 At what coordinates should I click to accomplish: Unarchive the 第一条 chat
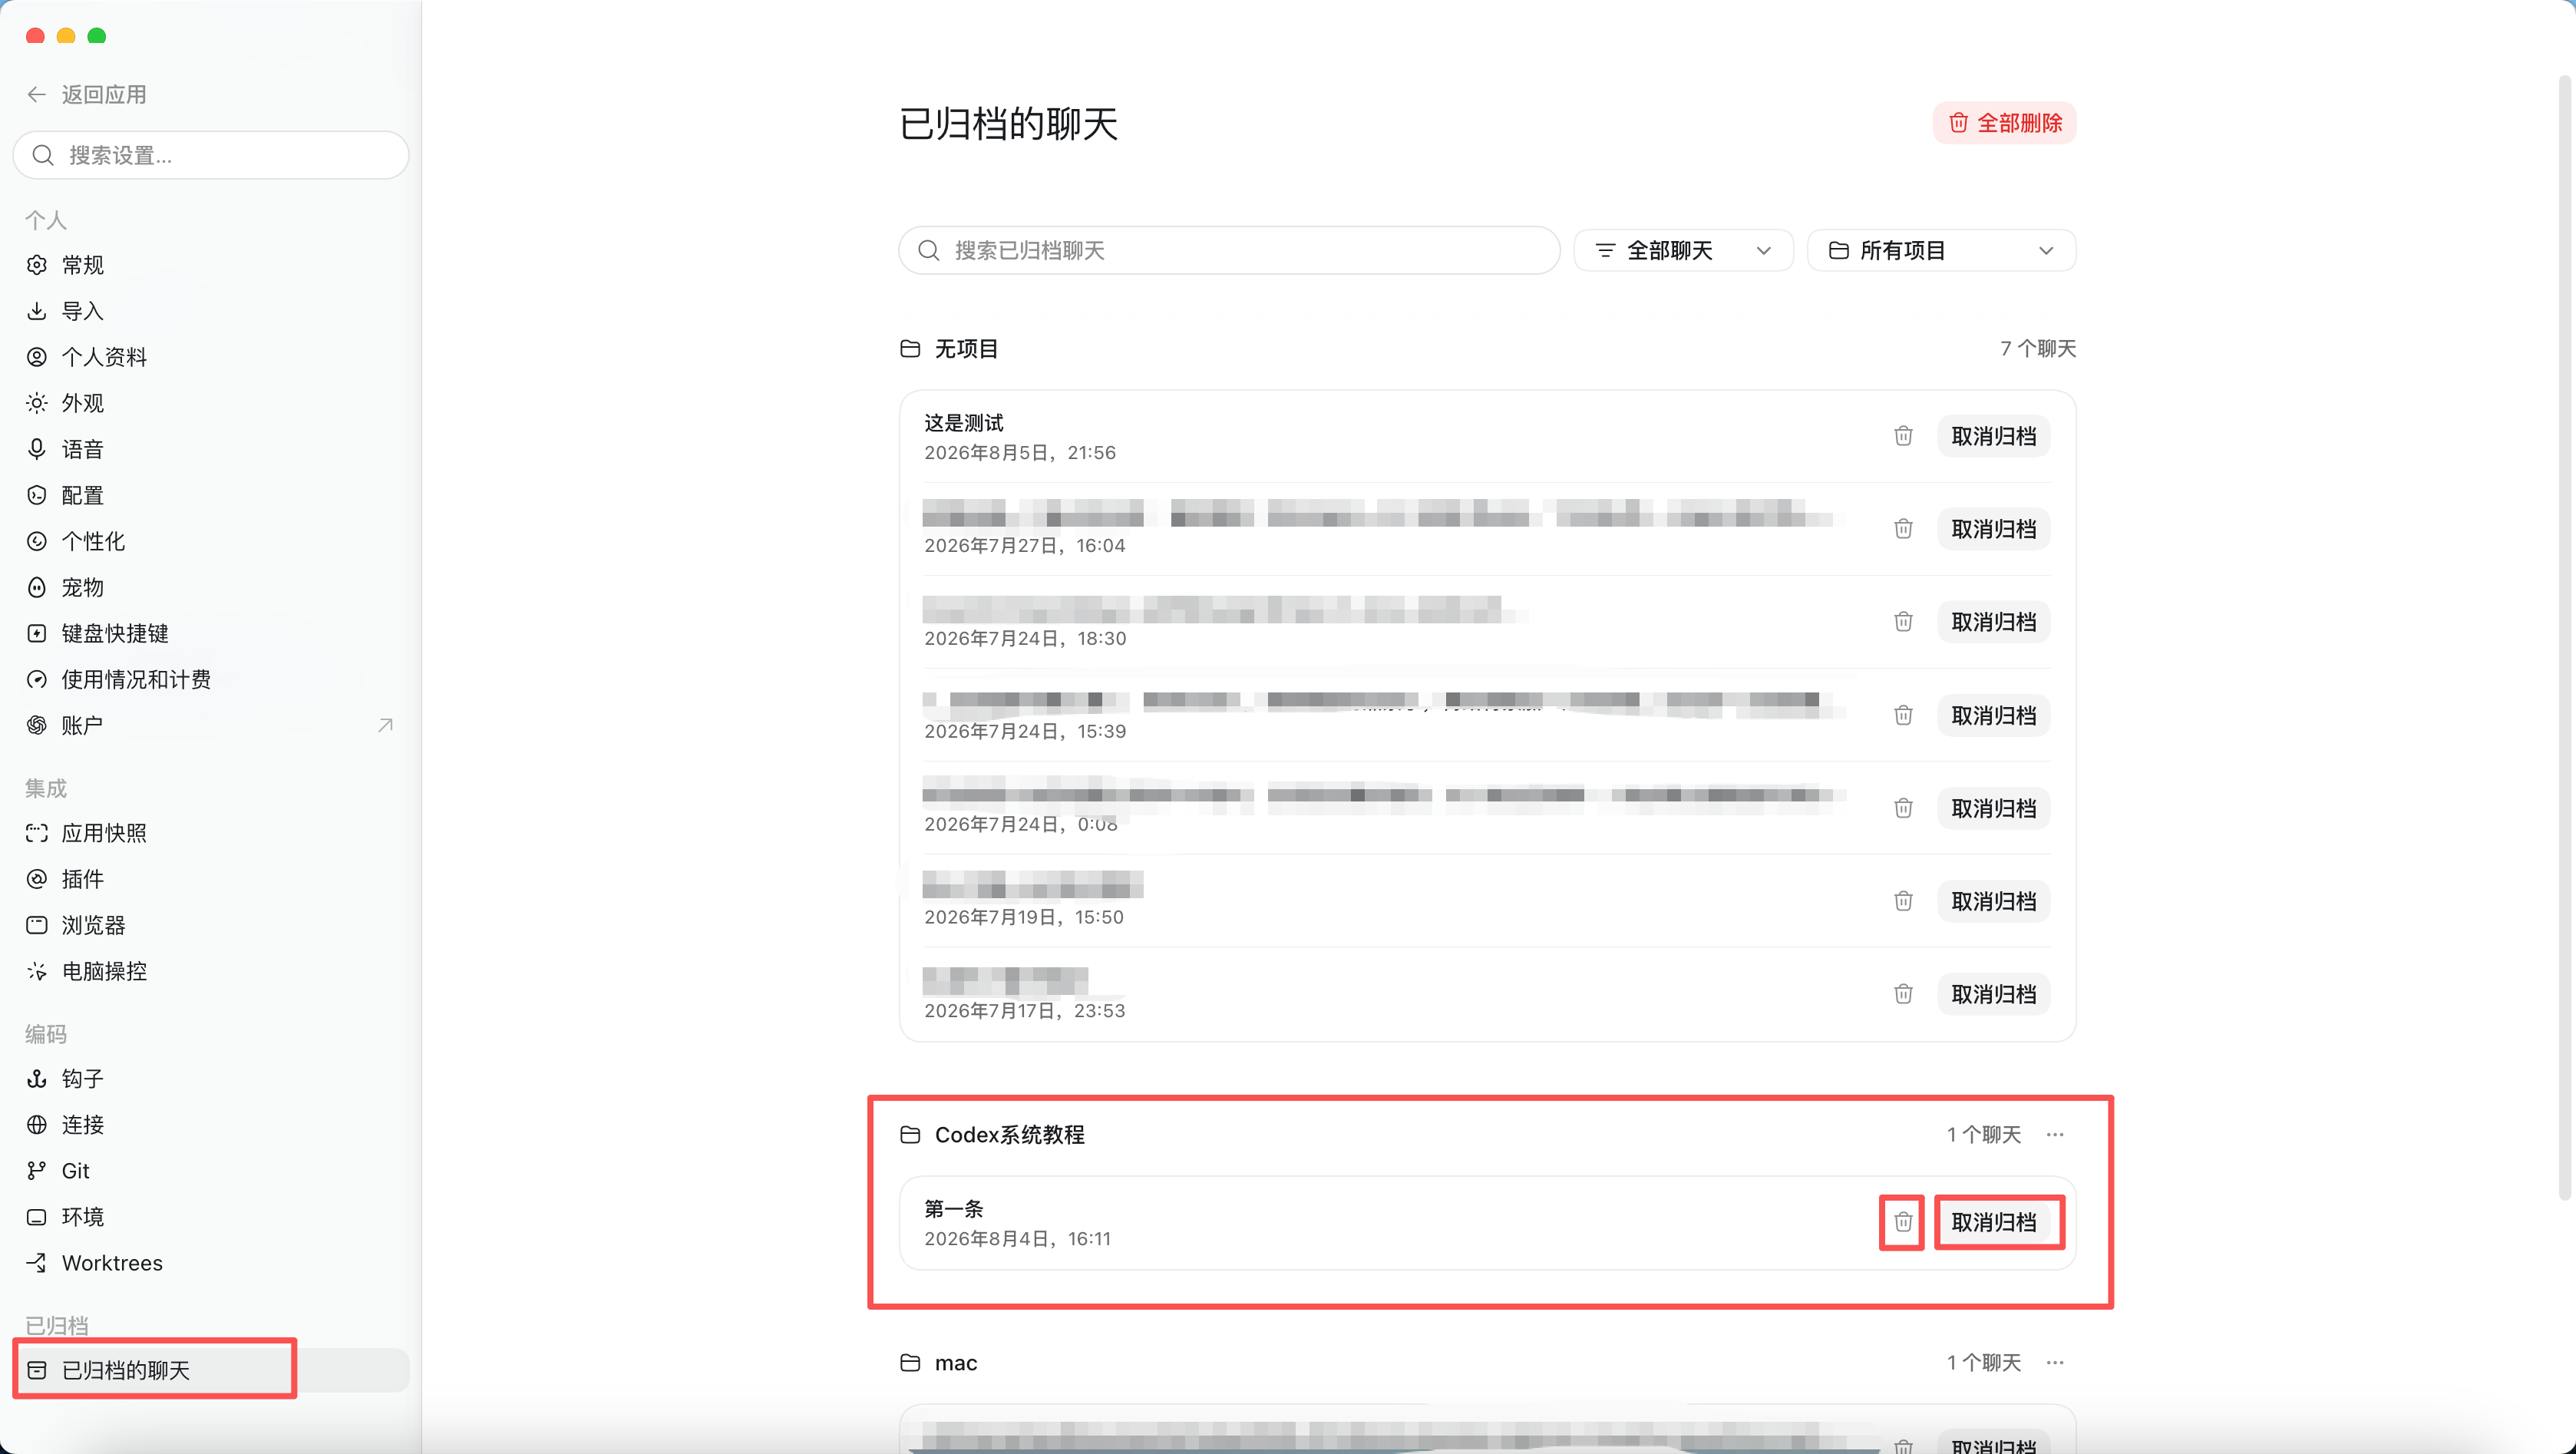1994,1222
